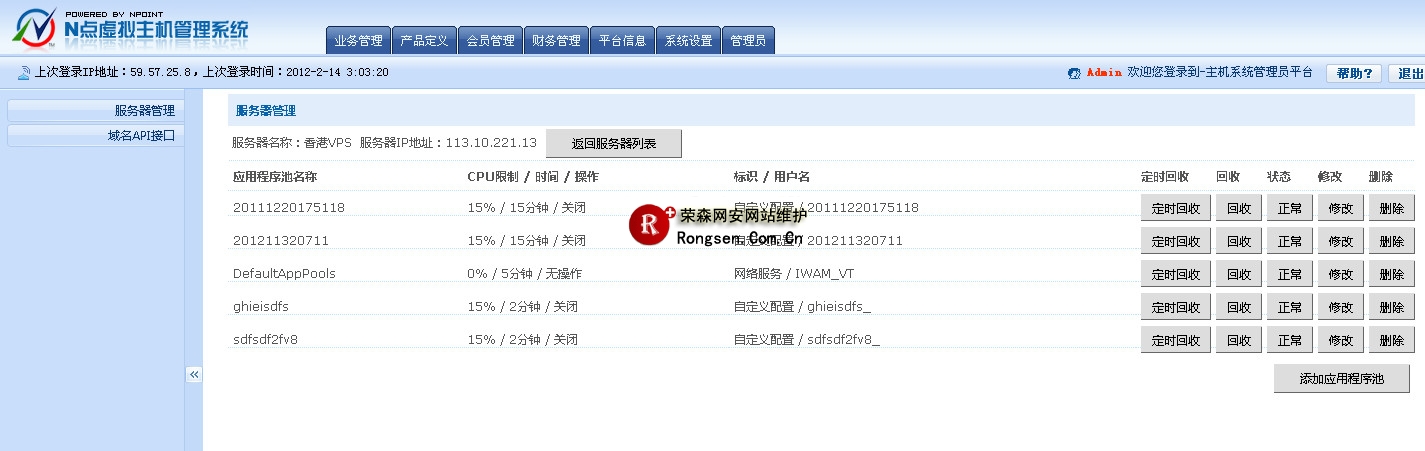
Task: Toggle 正常 status for ghieisdfs pool
Action: tap(1289, 307)
